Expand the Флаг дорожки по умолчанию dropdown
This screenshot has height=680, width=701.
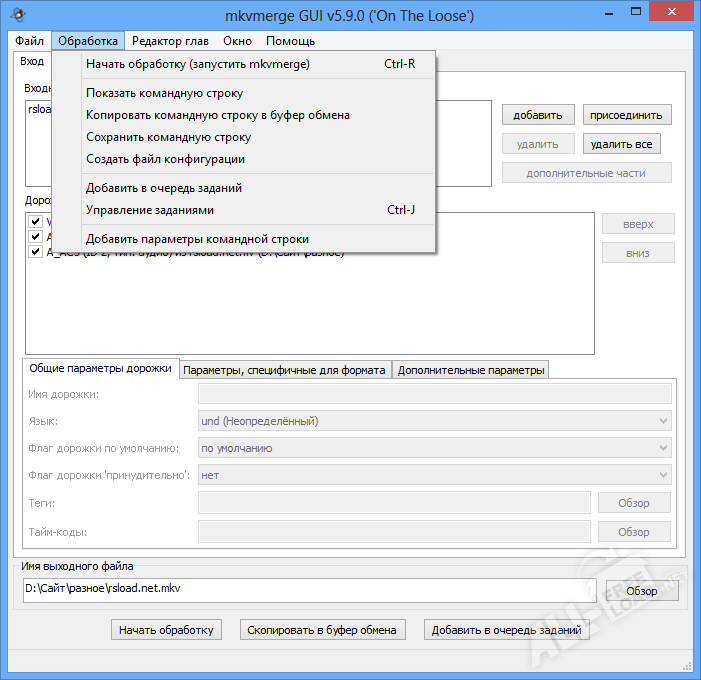(x=434, y=448)
